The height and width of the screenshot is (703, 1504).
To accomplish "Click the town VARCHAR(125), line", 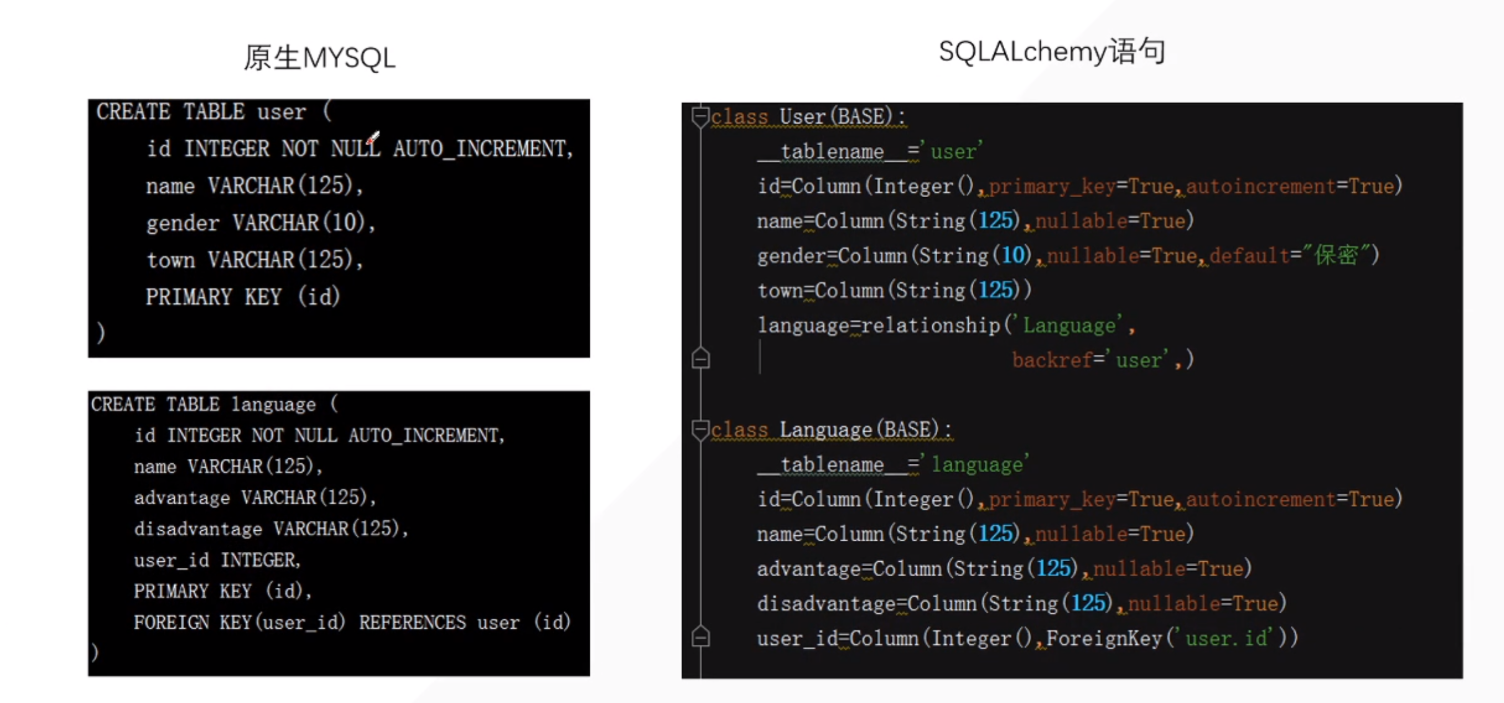I will click(x=255, y=260).
